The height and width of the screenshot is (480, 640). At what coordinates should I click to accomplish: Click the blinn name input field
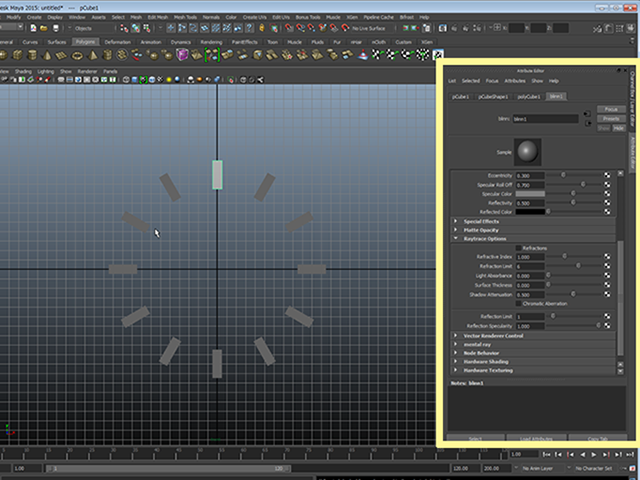click(x=545, y=119)
